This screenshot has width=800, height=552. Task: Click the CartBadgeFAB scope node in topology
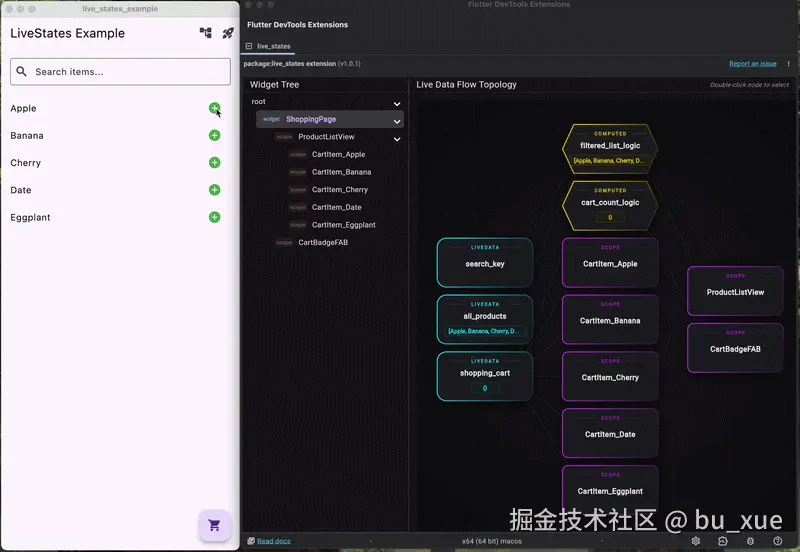click(735, 348)
